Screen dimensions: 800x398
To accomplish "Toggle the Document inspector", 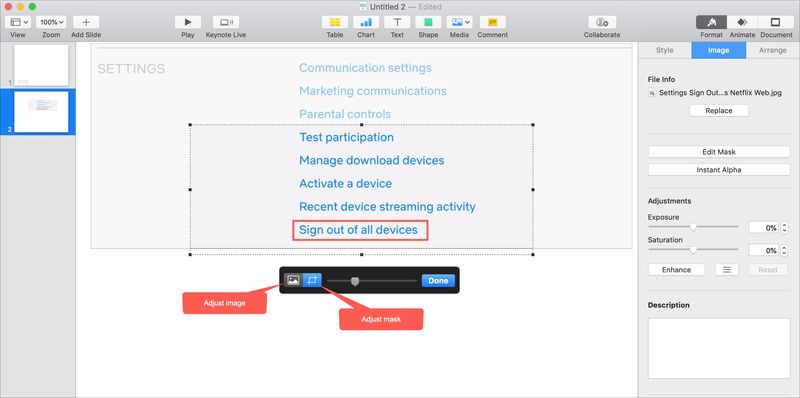I will pyautogui.click(x=776, y=22).
